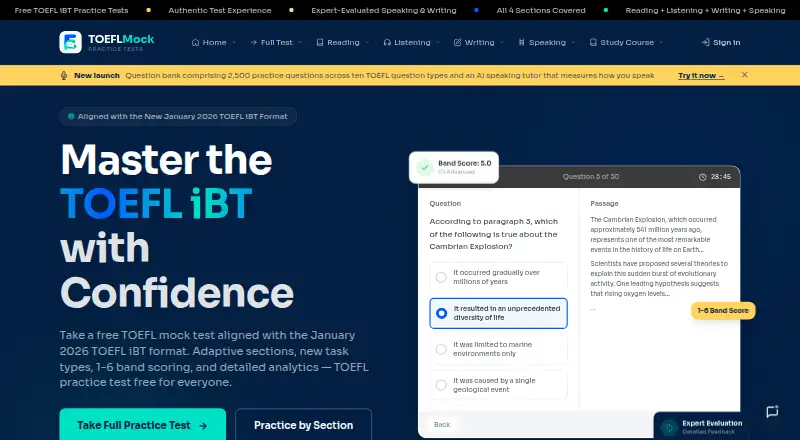Close the yellow New launch banner
This screenshot has width=800, height=440.
coord(744,75)
